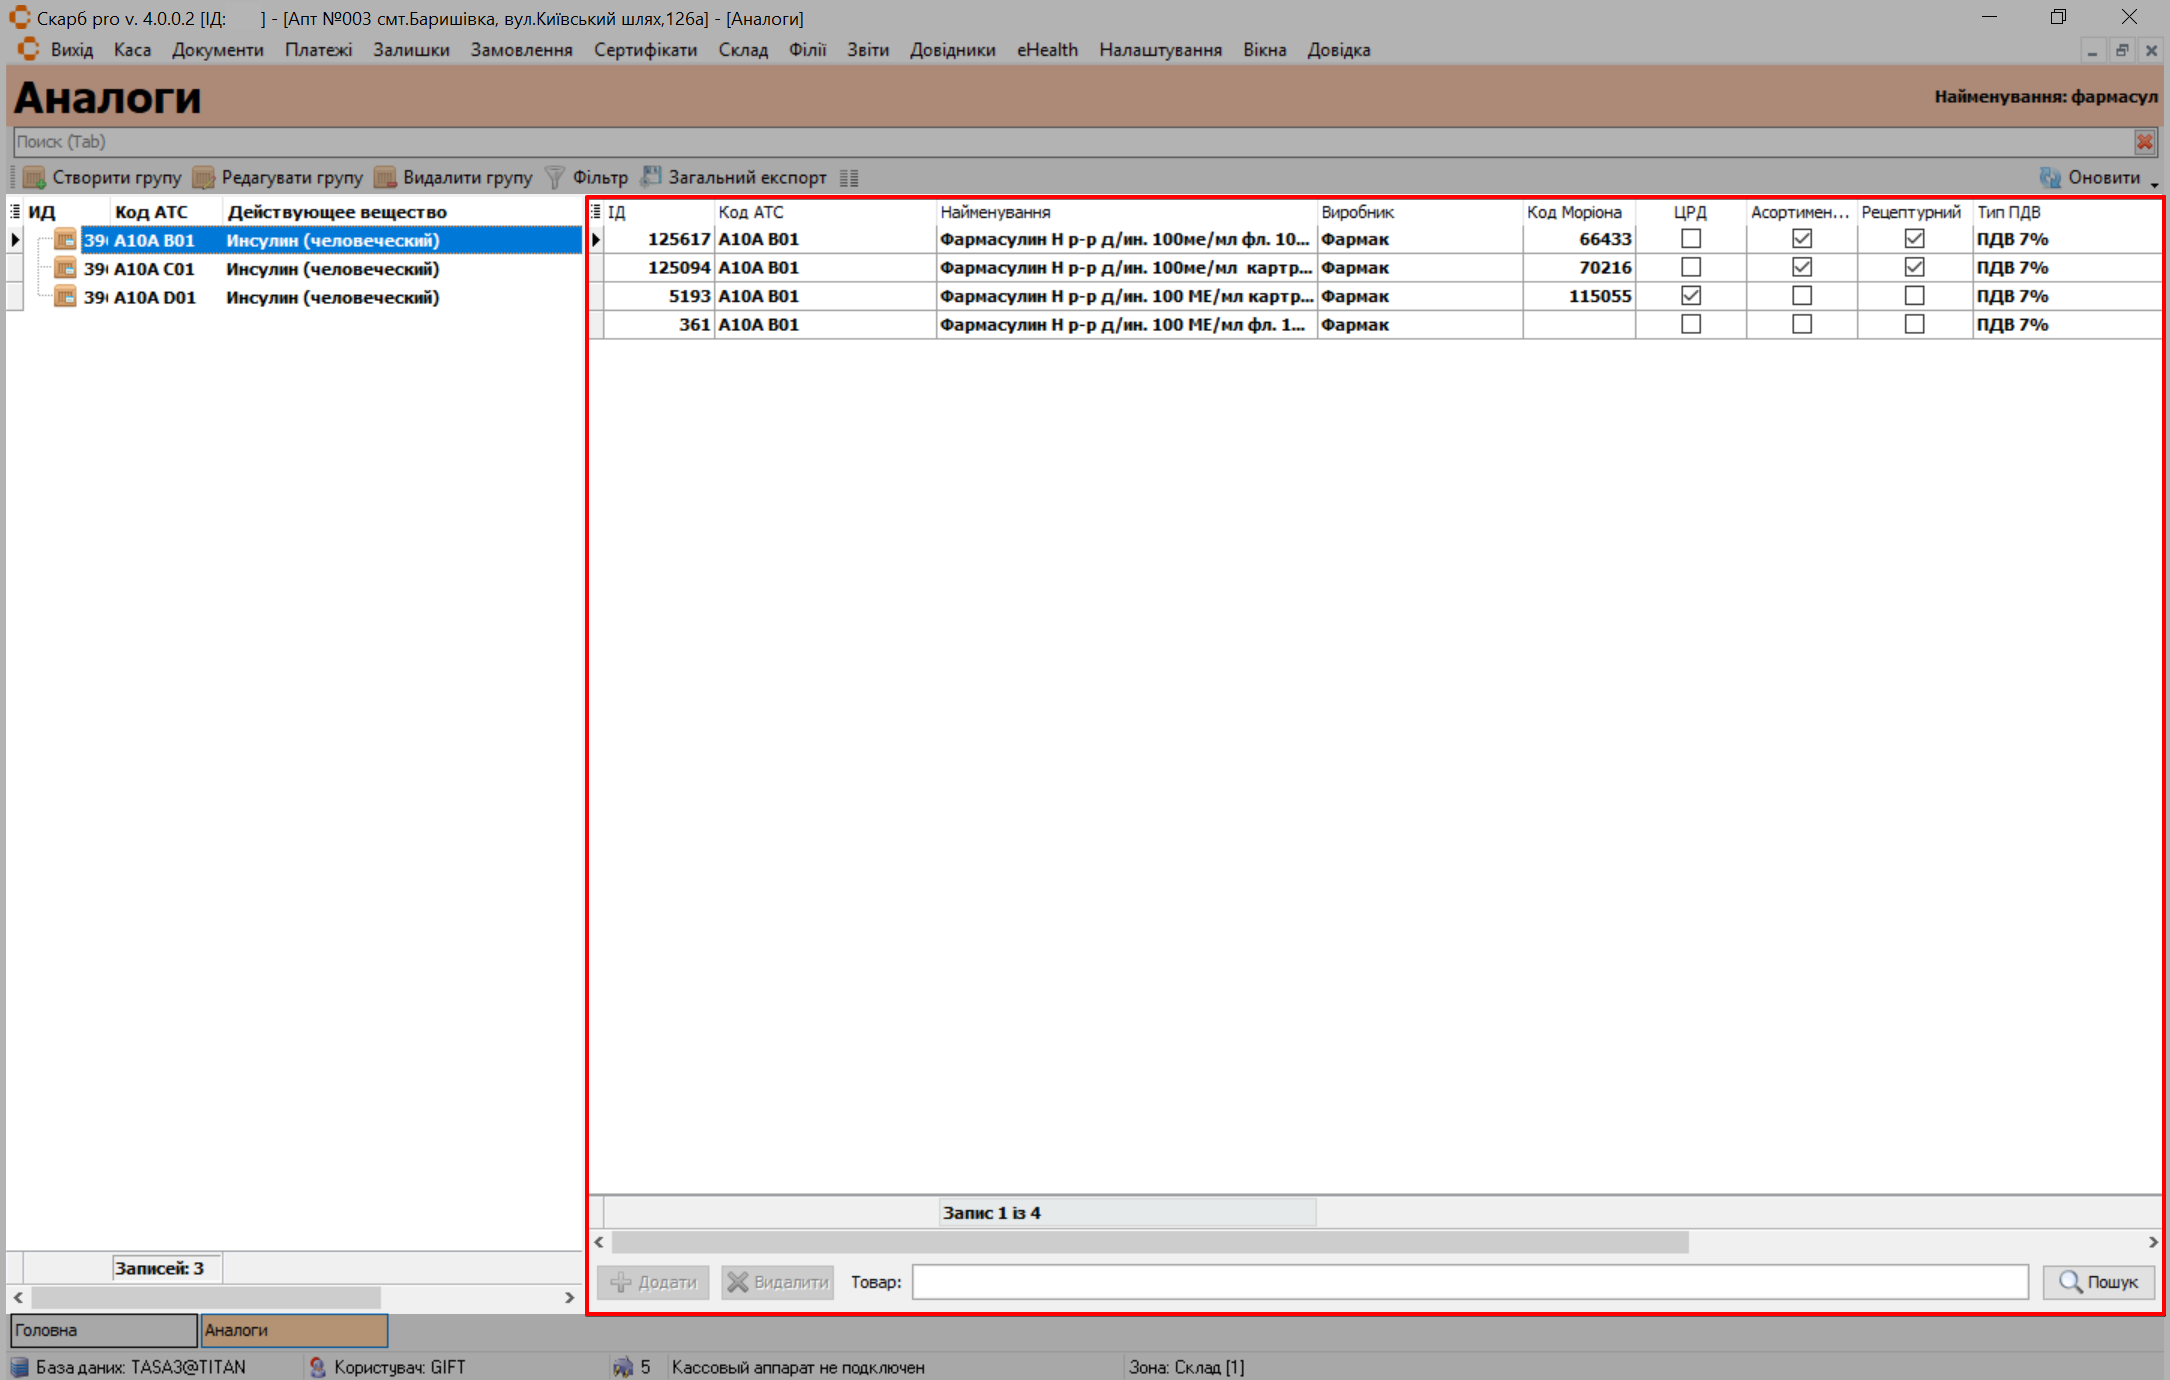This screenshot has height=1380, width=2170.
Task: Switch to the Головна tab
Action: tap(103, 1330)
